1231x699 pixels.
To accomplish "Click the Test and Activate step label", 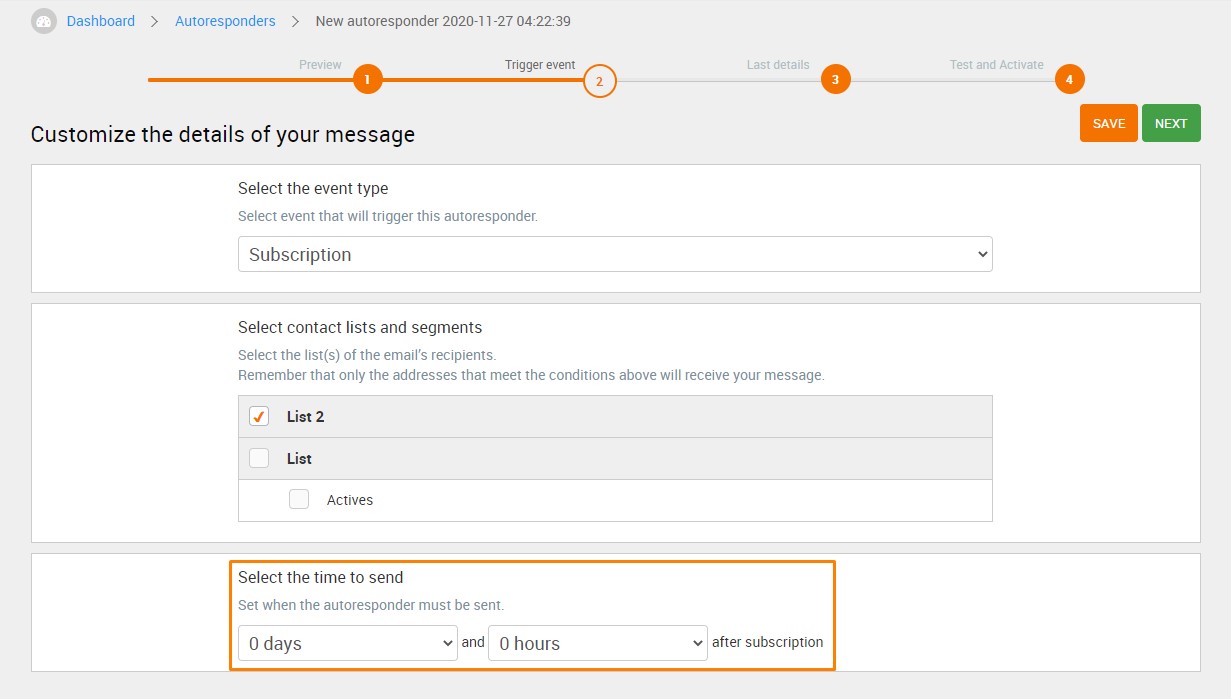I will 997,65.
